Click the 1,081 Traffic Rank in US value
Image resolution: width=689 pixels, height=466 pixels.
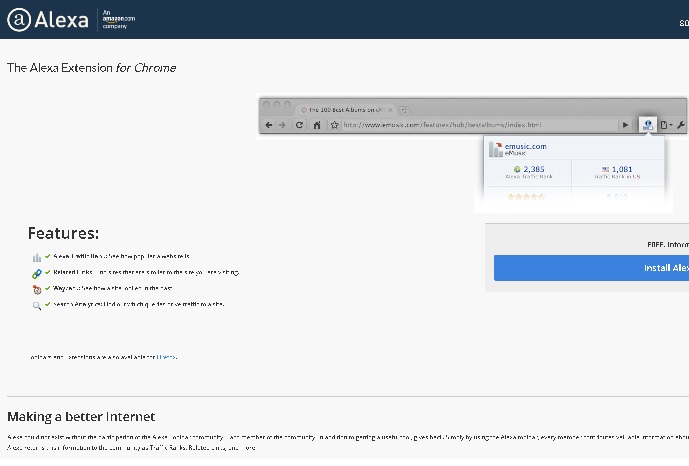pyautogui.click(x=622, y=169)
